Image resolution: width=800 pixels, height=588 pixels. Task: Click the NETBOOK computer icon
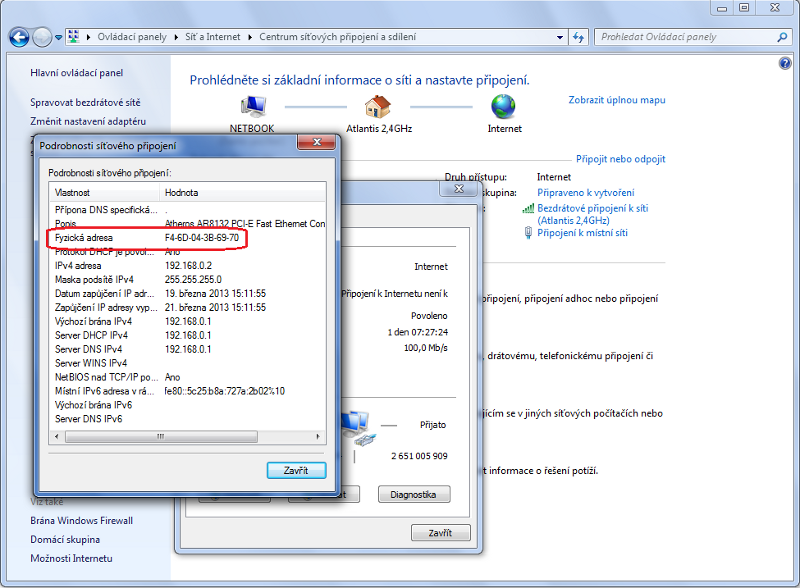(x=253, y=106)
